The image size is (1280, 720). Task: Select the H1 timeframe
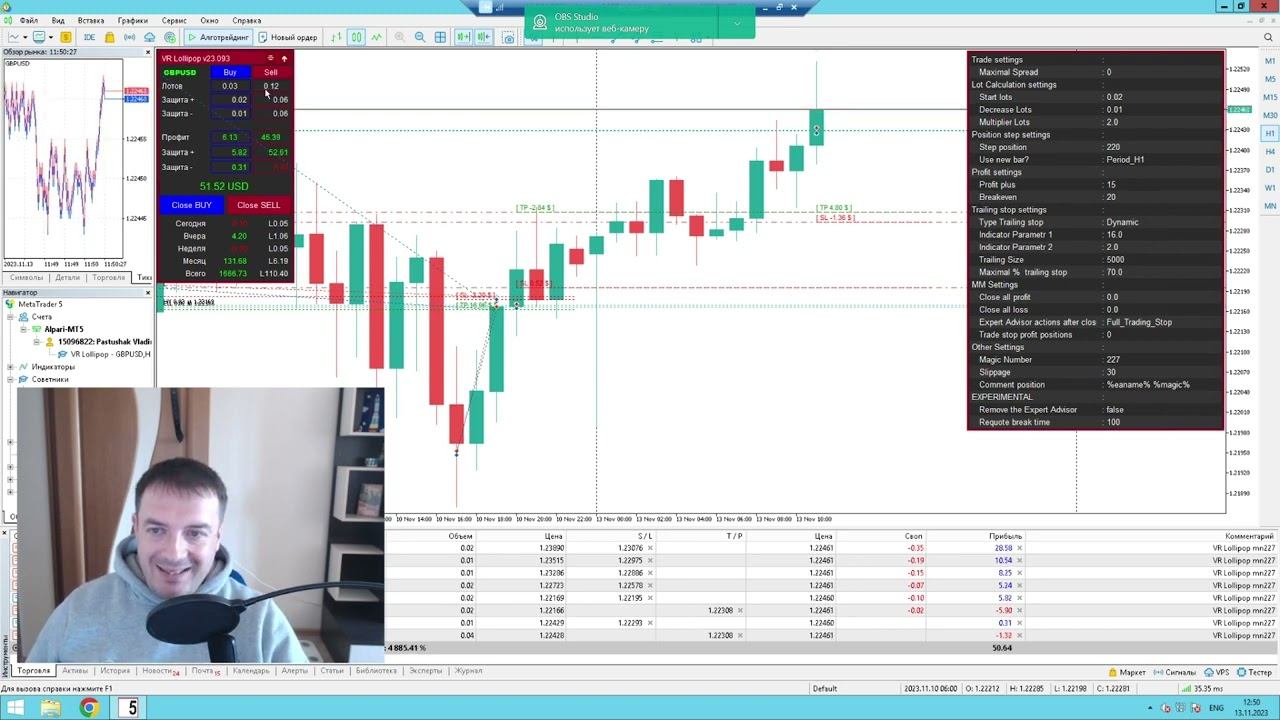[x=1270, y=133]
